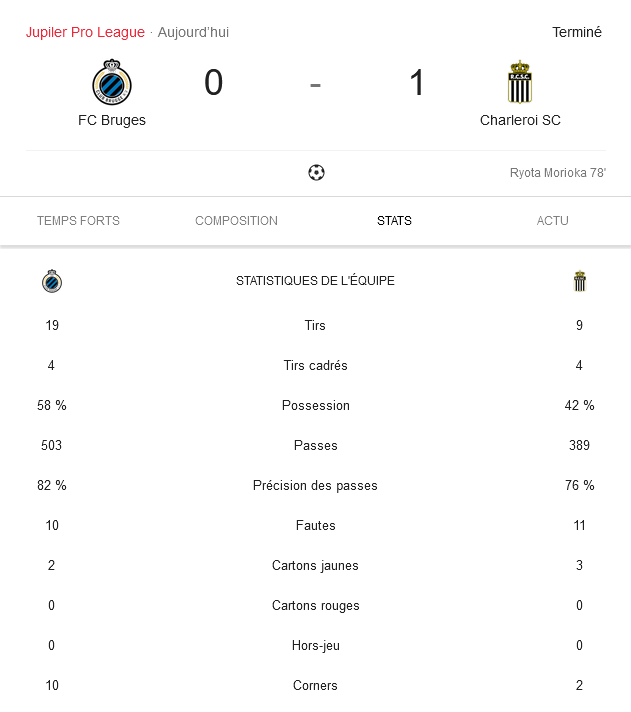
Task: Click the Tirs cadrés stat label
Action: pyautogui.click(x=316, y=366)
